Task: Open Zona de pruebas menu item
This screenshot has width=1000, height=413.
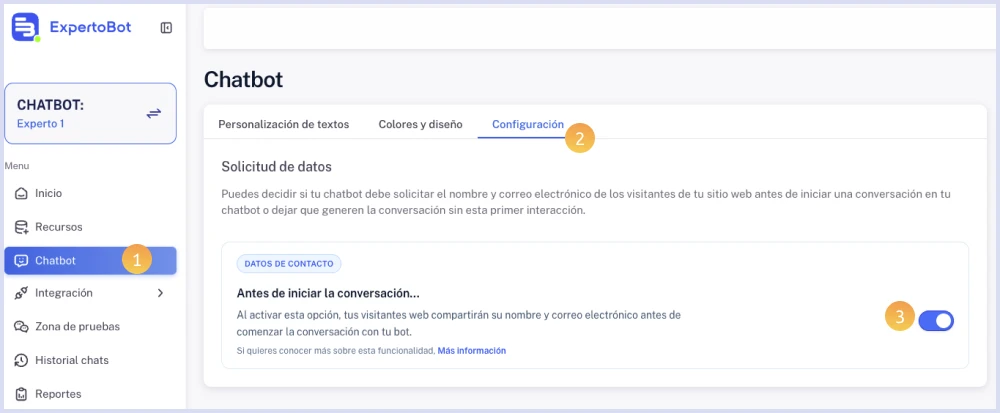Action: [91, 326]
